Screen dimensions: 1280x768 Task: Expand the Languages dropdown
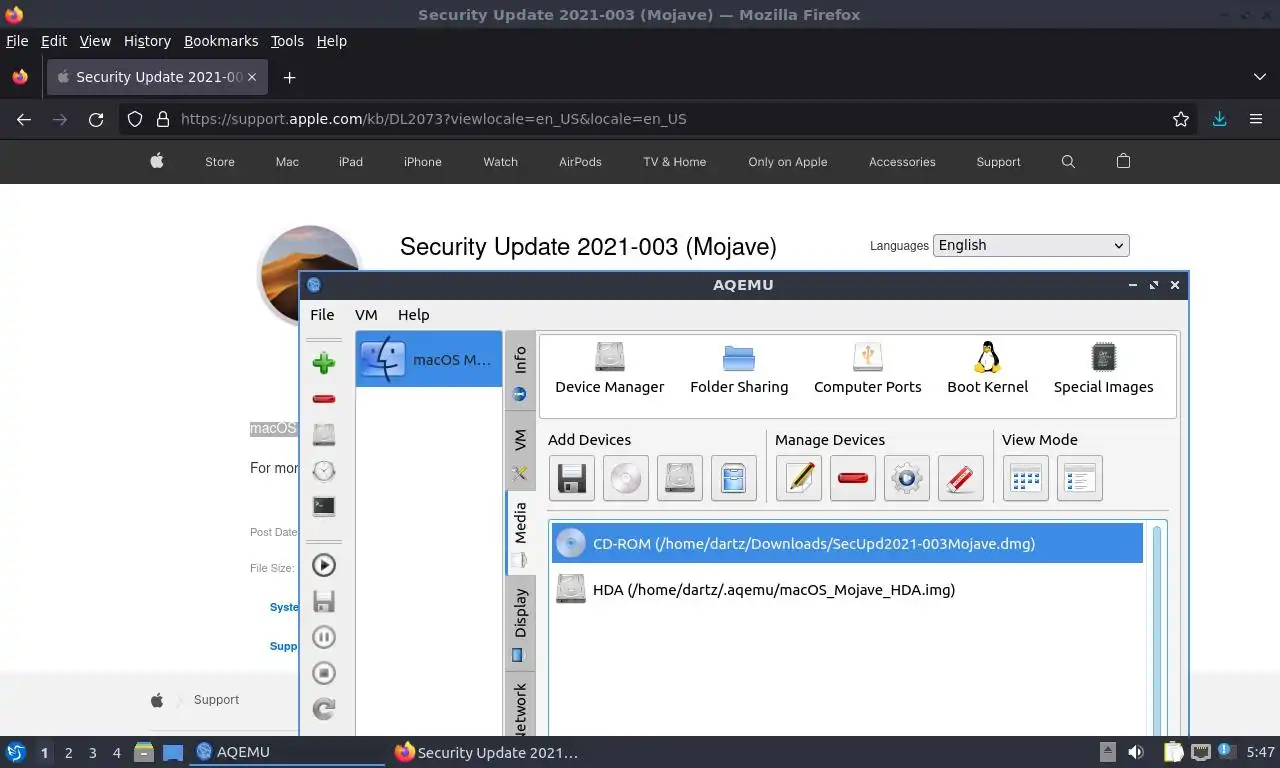1031,245
